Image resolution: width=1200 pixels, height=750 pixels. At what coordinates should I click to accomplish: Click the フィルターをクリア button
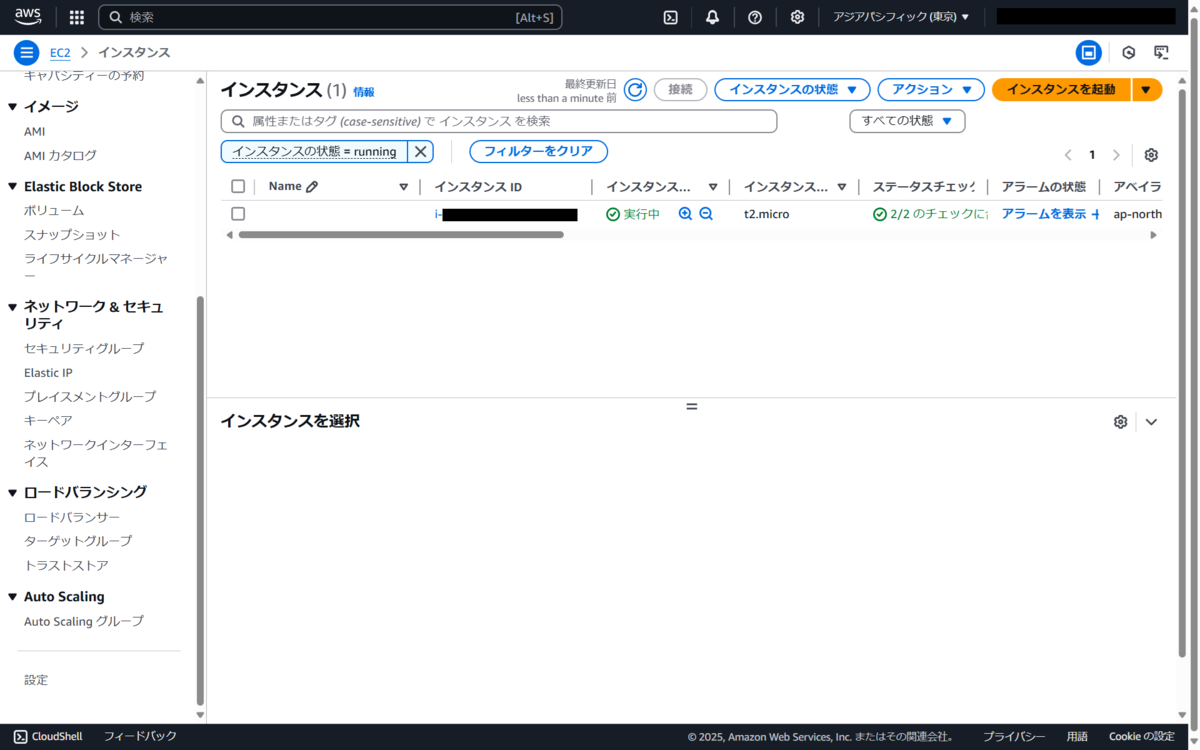coord(538,152)
